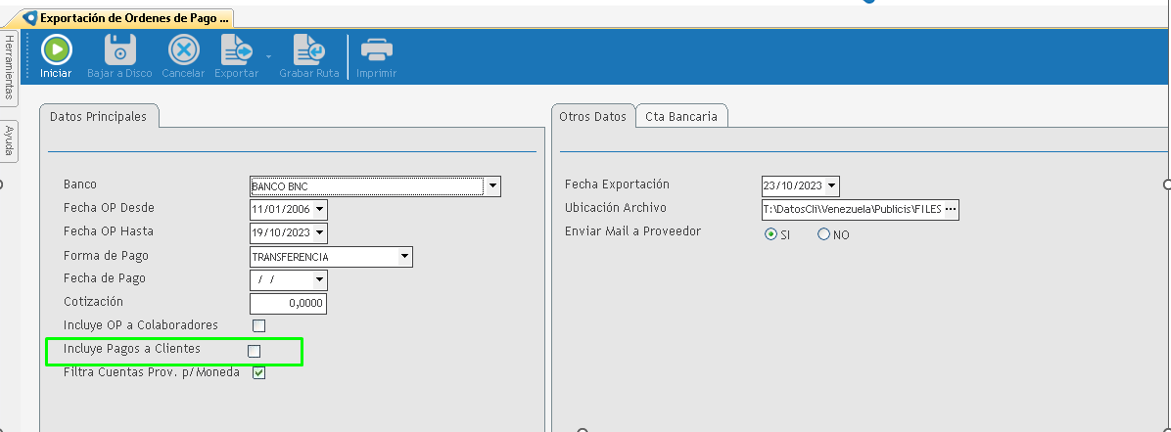Image resolution: width=1171 pixels, height=432 pixels.
Task: Click the Cotización input field
Action: point(288,303)
